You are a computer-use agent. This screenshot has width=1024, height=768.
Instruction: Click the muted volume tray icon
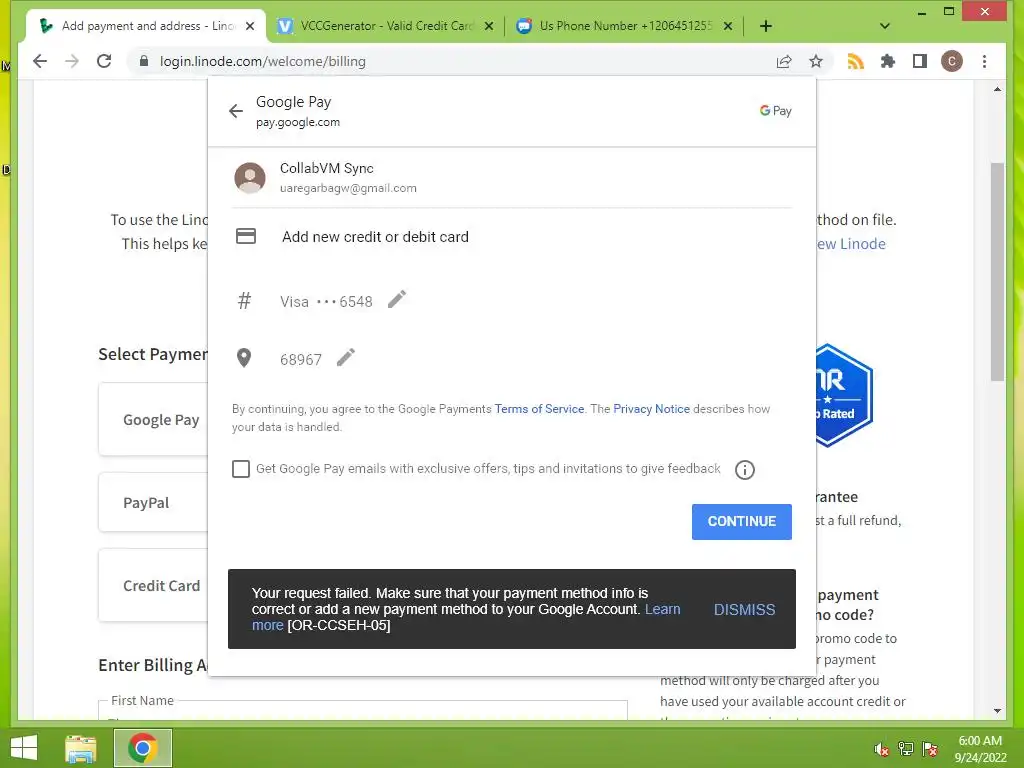(881, 749)
